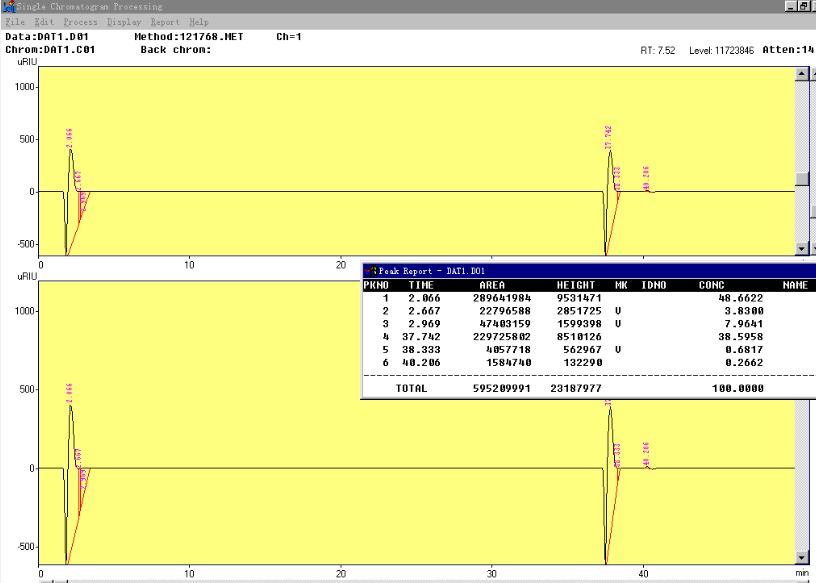This screenshot has height=583, width=816.
Task: Click the PKNO column header
Action: (376, 285)
